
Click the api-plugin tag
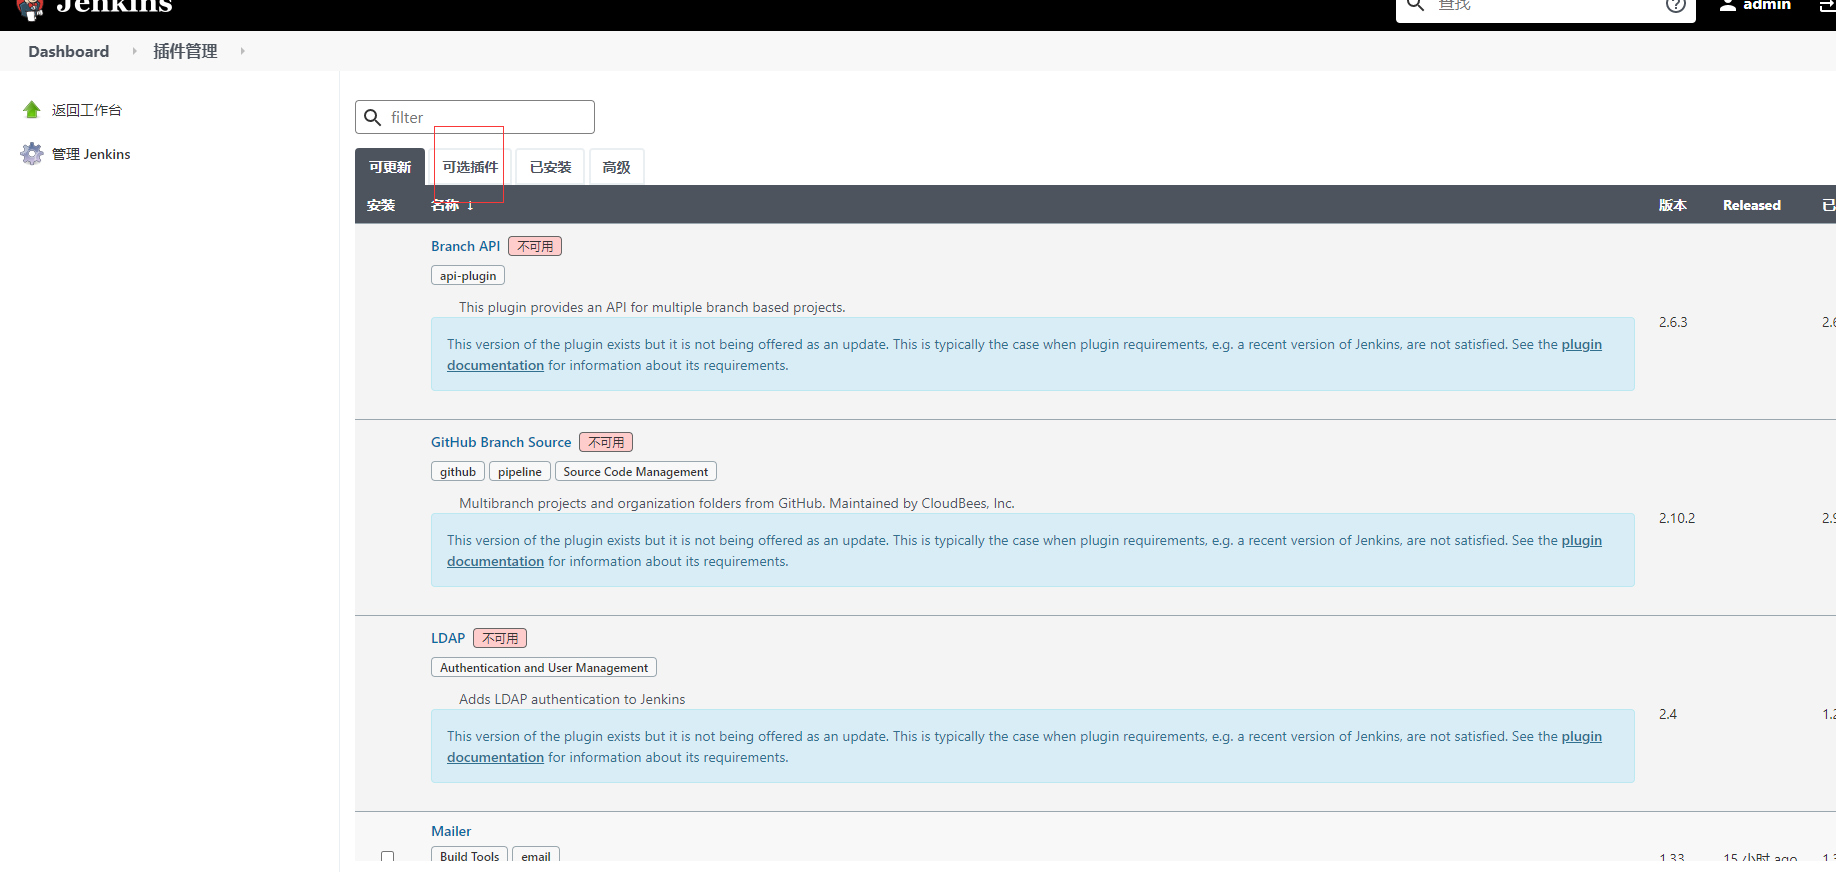[468, 276]
